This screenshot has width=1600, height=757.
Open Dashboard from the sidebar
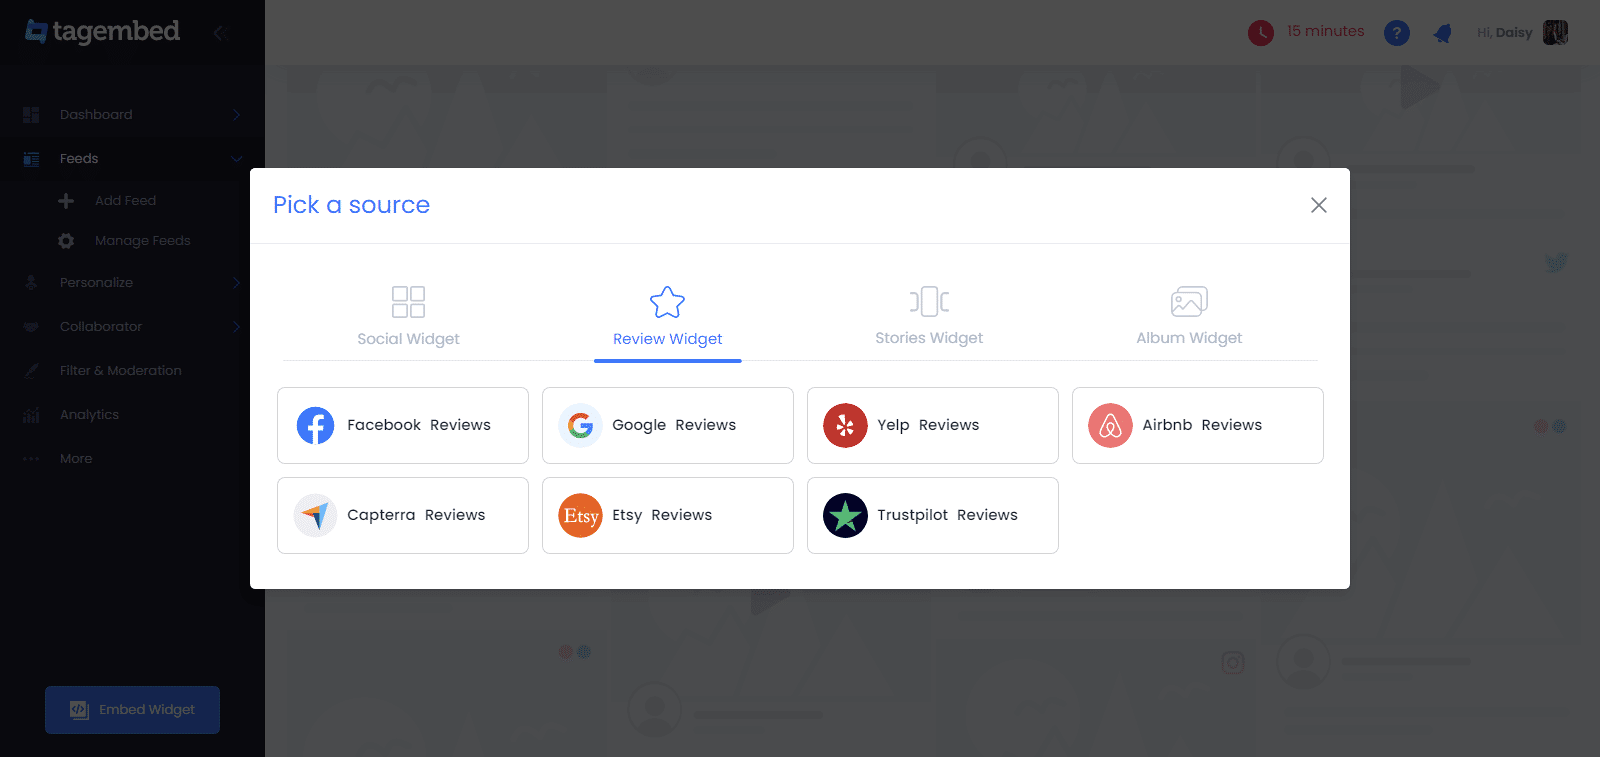click(132, 115)
